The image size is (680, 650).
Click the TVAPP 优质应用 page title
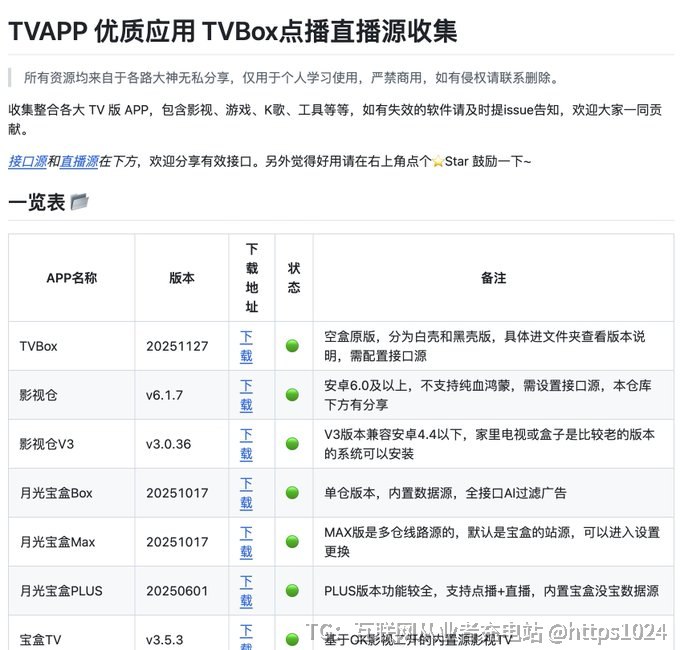pyautogui.click(x=232, y=32)
